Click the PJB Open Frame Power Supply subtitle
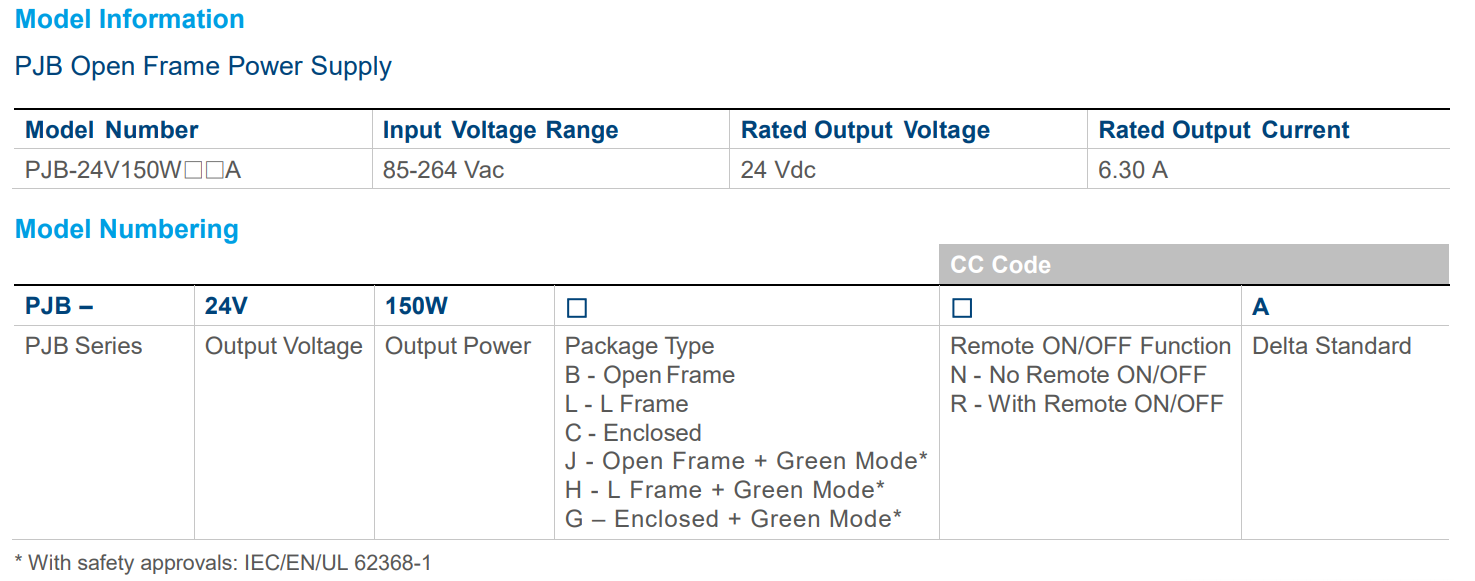Screen dimensions: 1475x581 pos(203,67)
